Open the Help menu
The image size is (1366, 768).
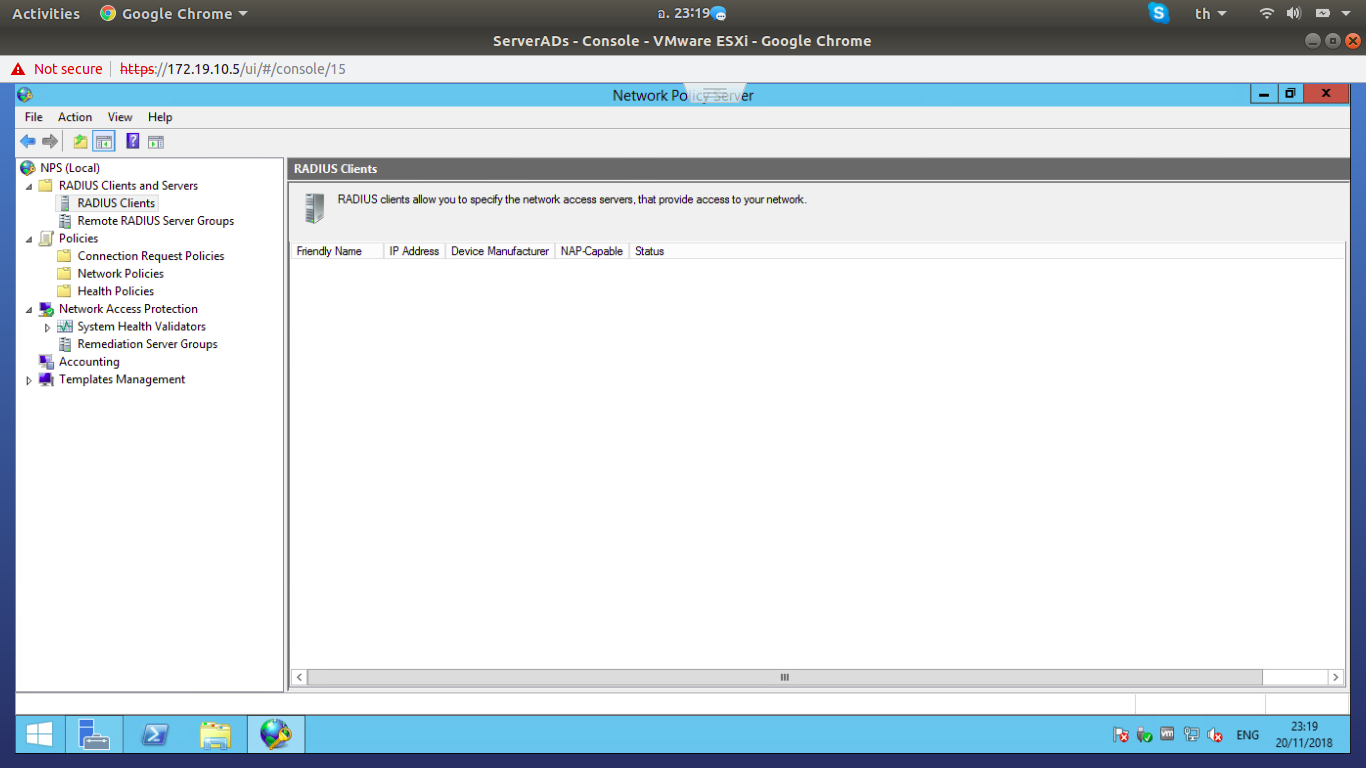[x=160, y=117]
